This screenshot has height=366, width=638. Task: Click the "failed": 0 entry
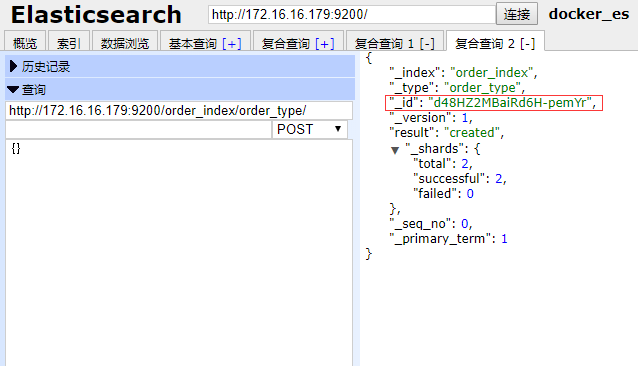[444, 194]
